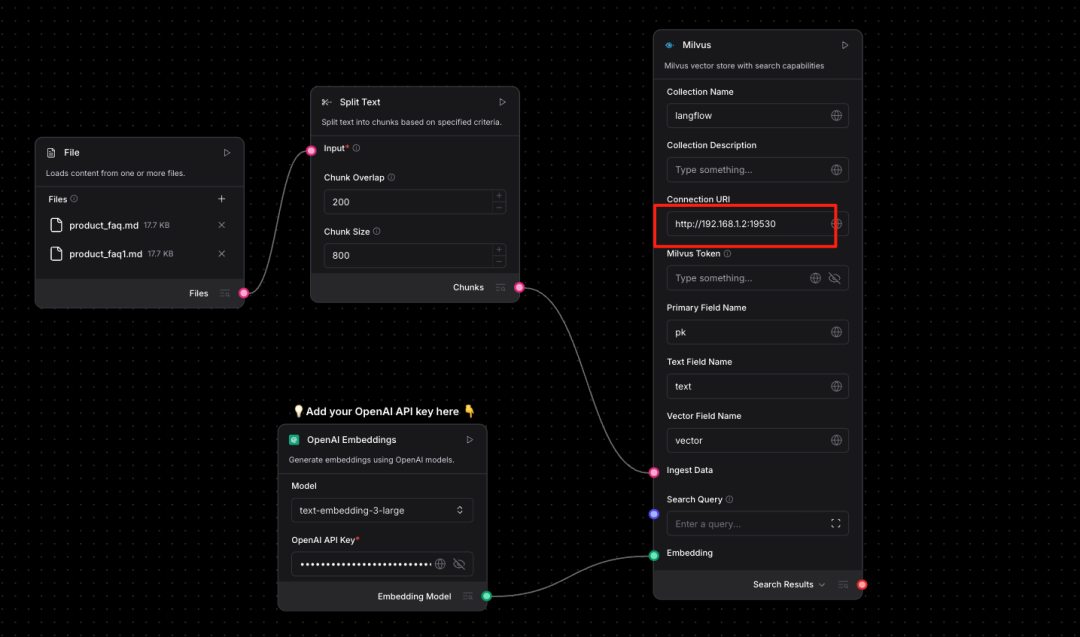This screenshot has height=637, width=1080.
Task: Decrease Chunk Size with minus stepper
Action: 499,262
